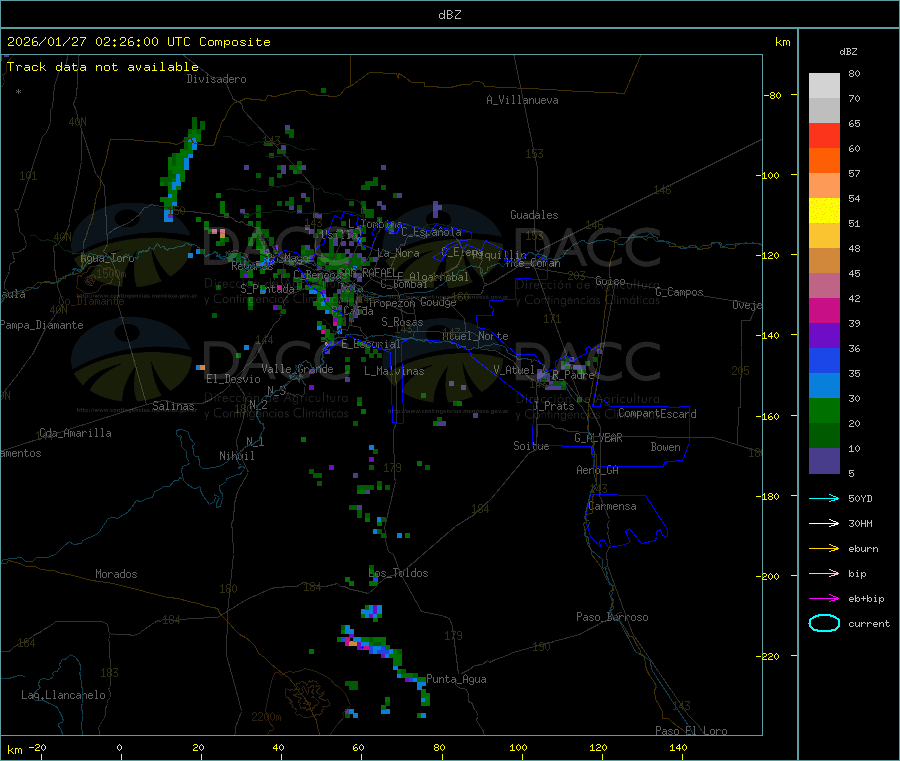Screen dimensions: 900x761
Task: Click the magenta eb+bip arrow icon
Action: 824,599
